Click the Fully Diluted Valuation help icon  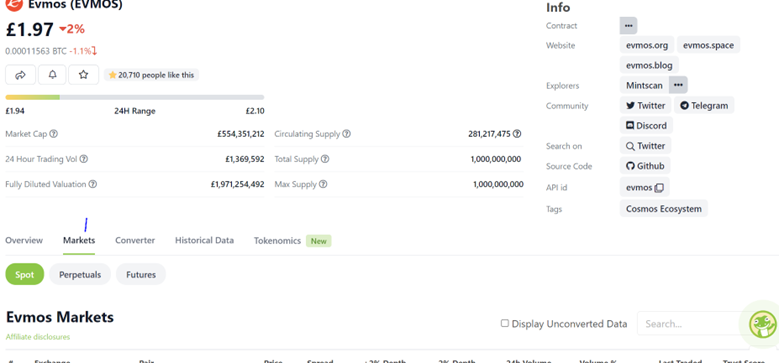(92, 184)
